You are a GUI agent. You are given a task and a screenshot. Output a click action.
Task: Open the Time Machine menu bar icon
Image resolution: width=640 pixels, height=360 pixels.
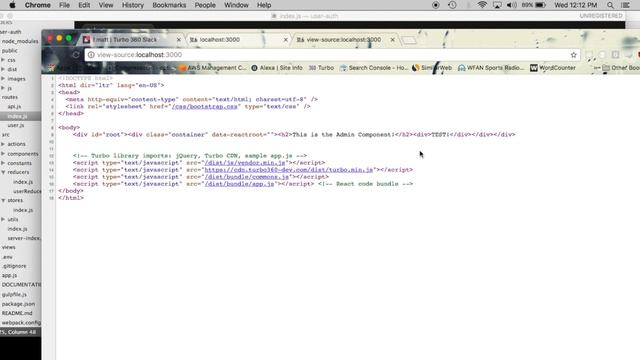coord(452,5)
